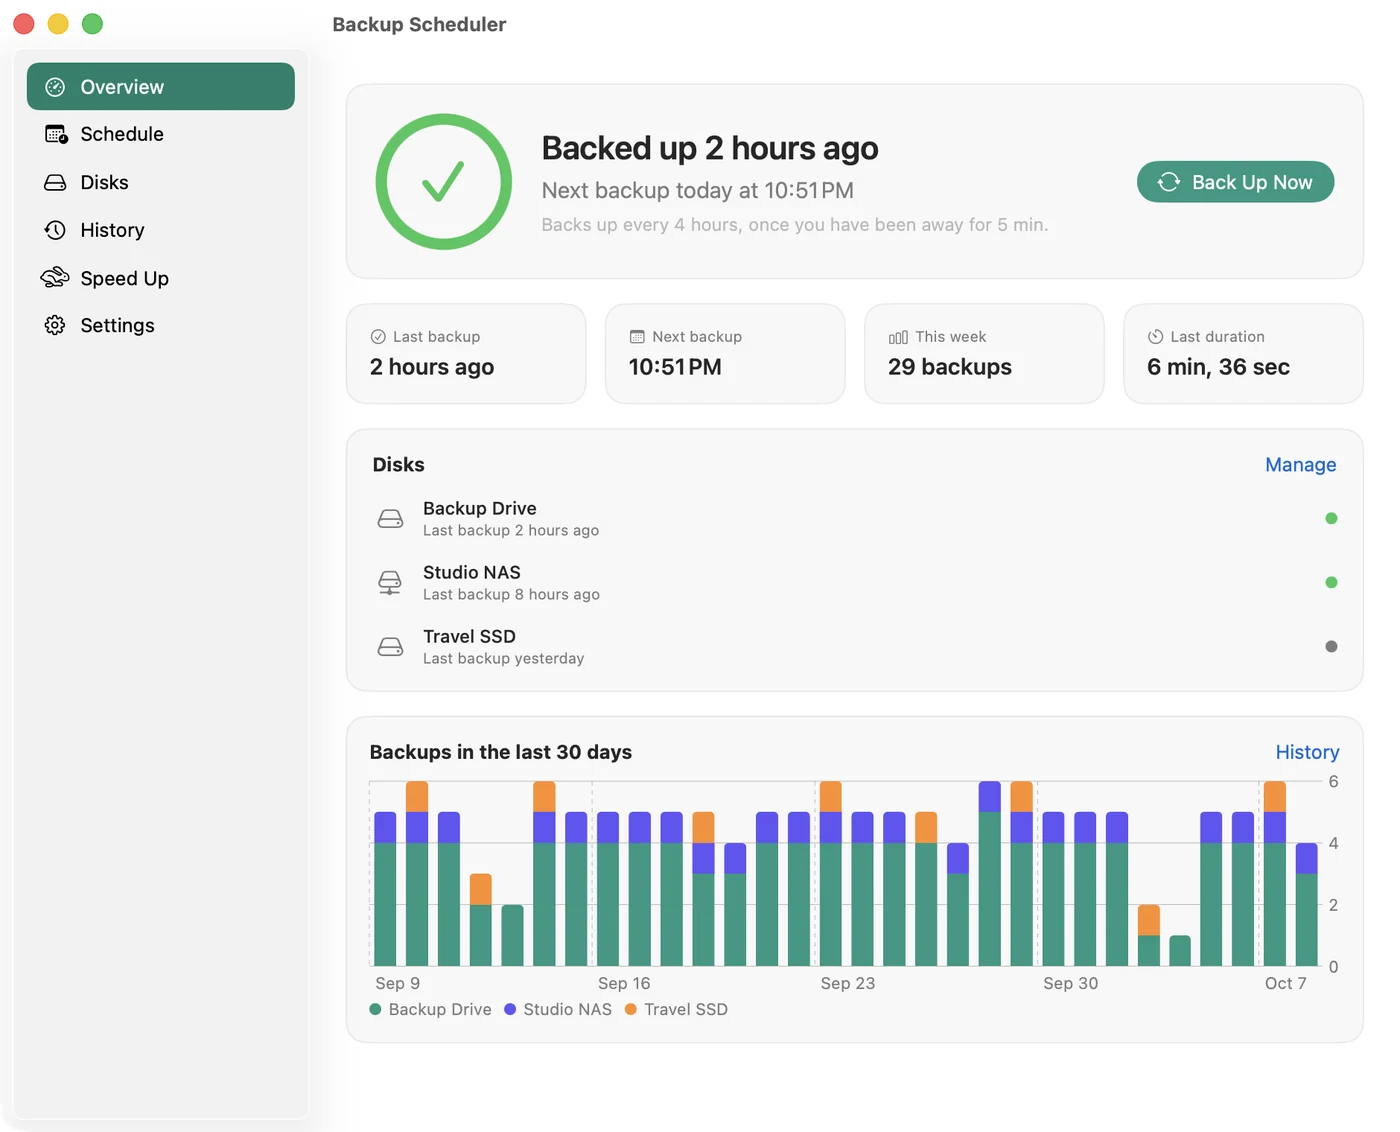Click the '10:51 PM' next backup value
1400x1132 pixels.
pos(675,367)
